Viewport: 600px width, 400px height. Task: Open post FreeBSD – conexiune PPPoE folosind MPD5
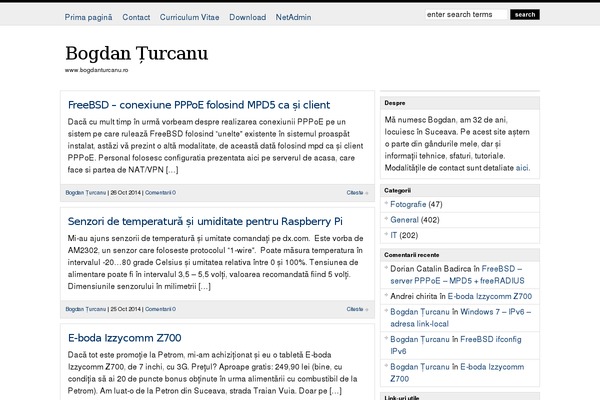click(199, 105)
